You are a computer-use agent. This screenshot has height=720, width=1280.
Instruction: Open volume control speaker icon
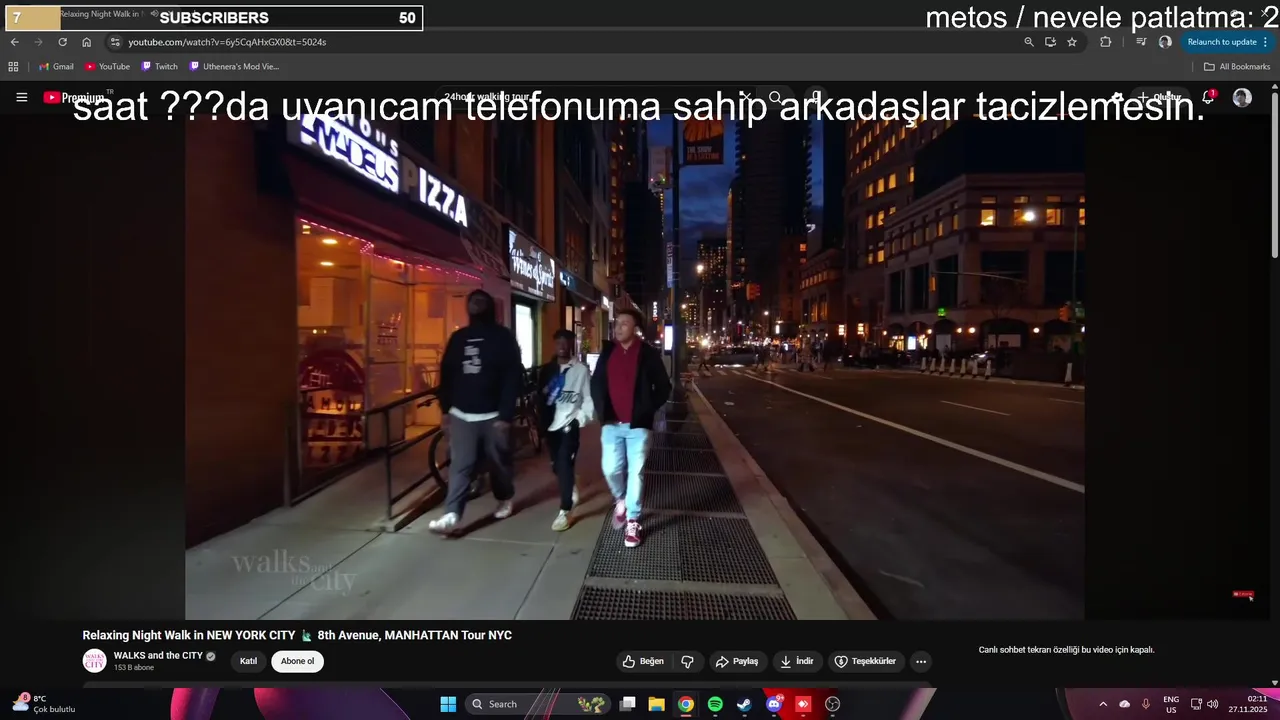tap(1212, 704)
